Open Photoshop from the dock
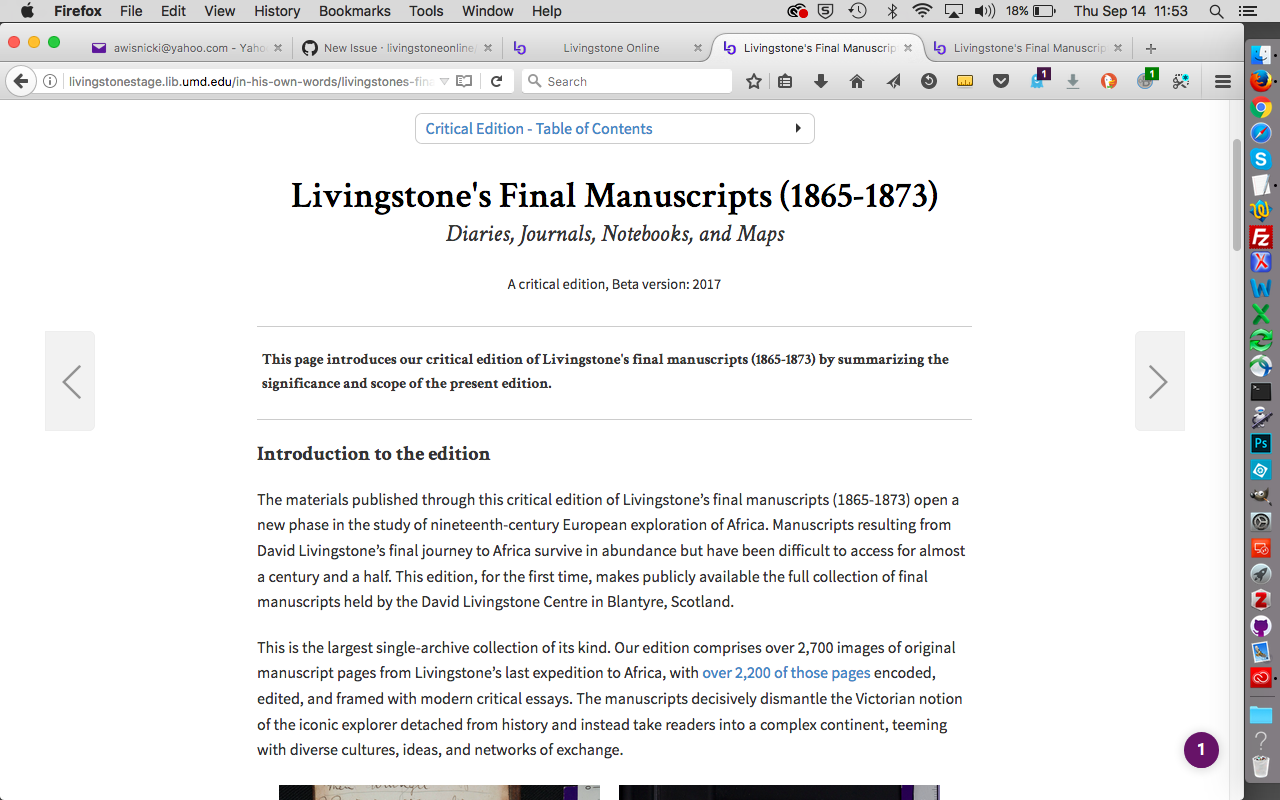Image resolution: width=1280 pixels, height=800 pixels. tap(1261, 443)
